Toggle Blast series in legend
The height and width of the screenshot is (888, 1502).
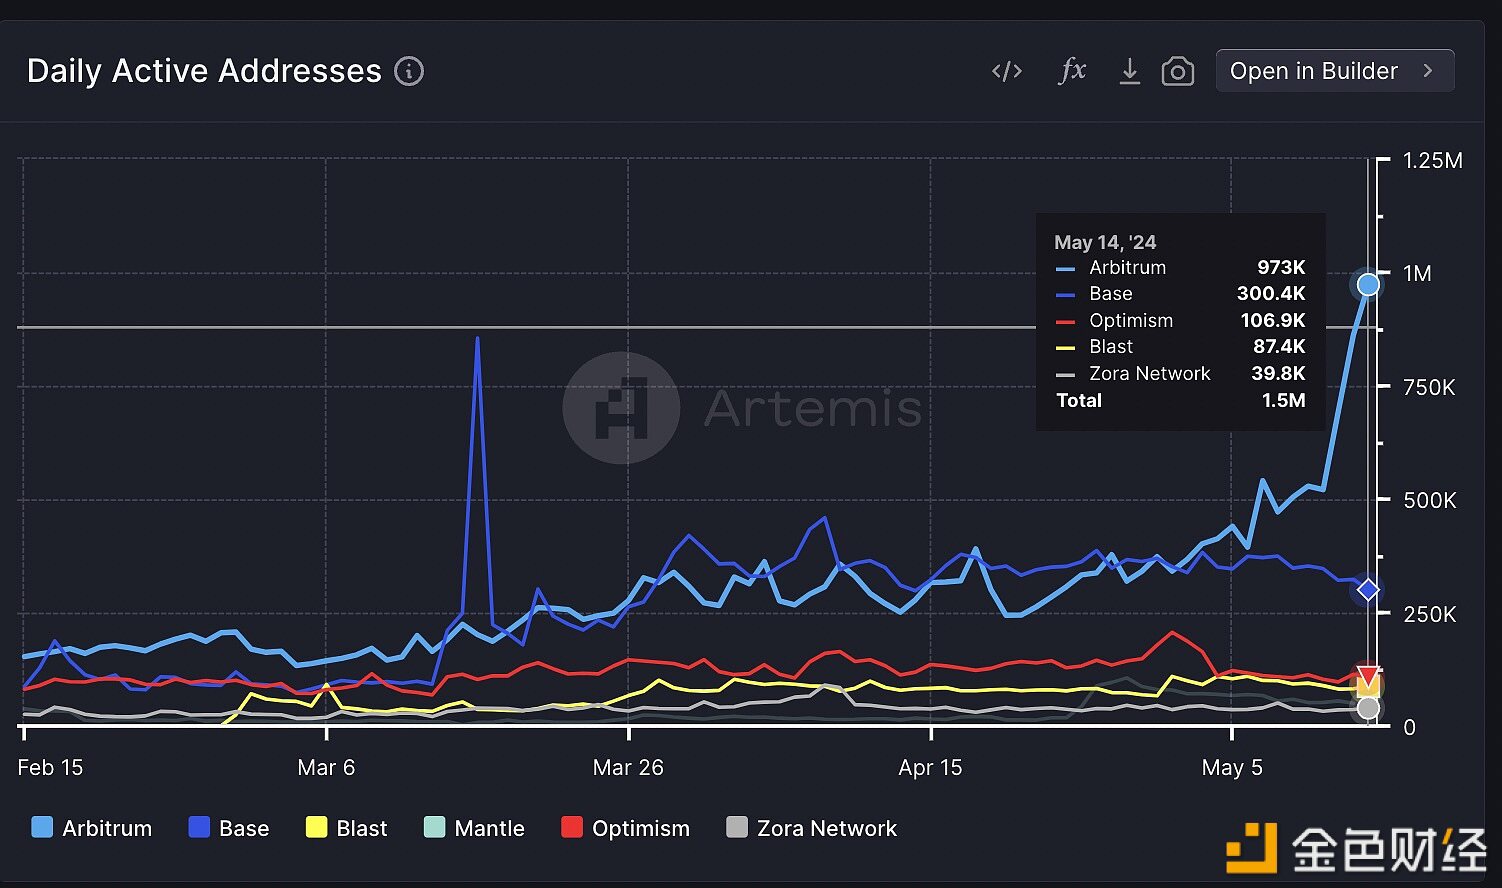coord(346,828)
